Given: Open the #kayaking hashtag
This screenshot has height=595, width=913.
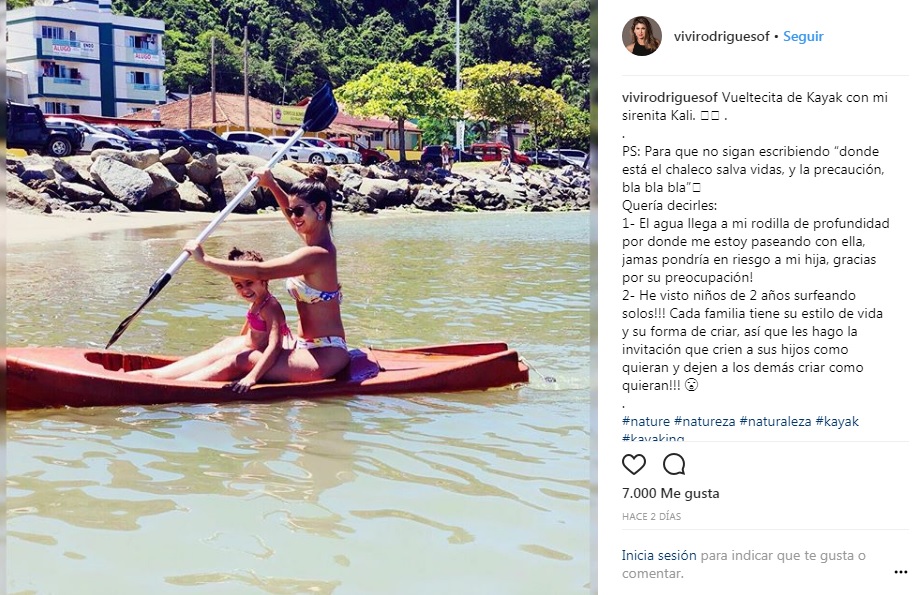Looking at the screenshot, I should (653, 437).
